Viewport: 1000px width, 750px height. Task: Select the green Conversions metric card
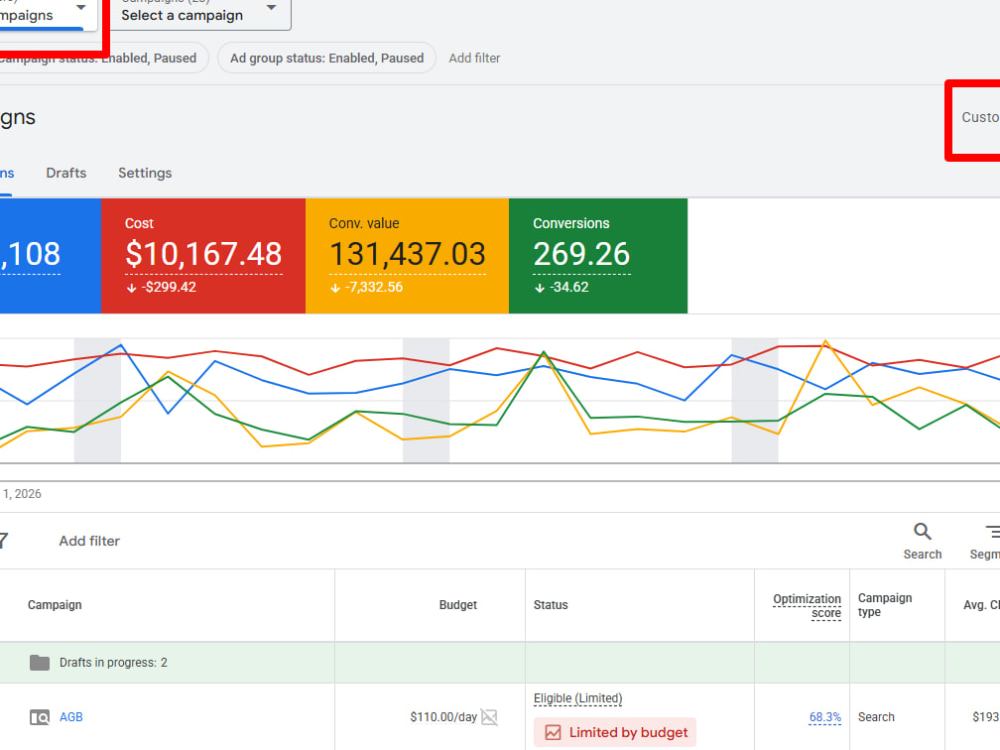tap(598, 256)
